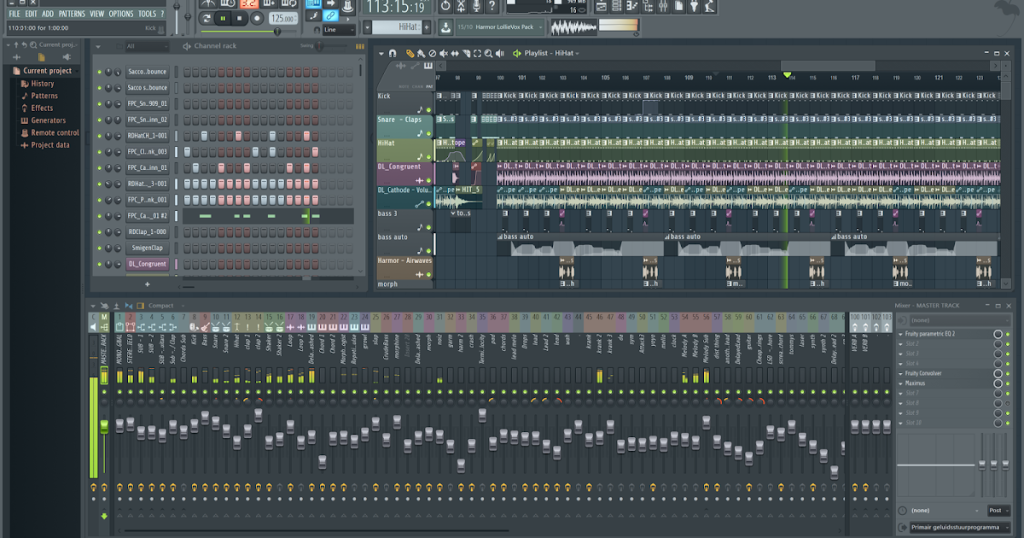
Task: Toggle Fruity Convolver effect enable LED
Action: point(1008,373)
